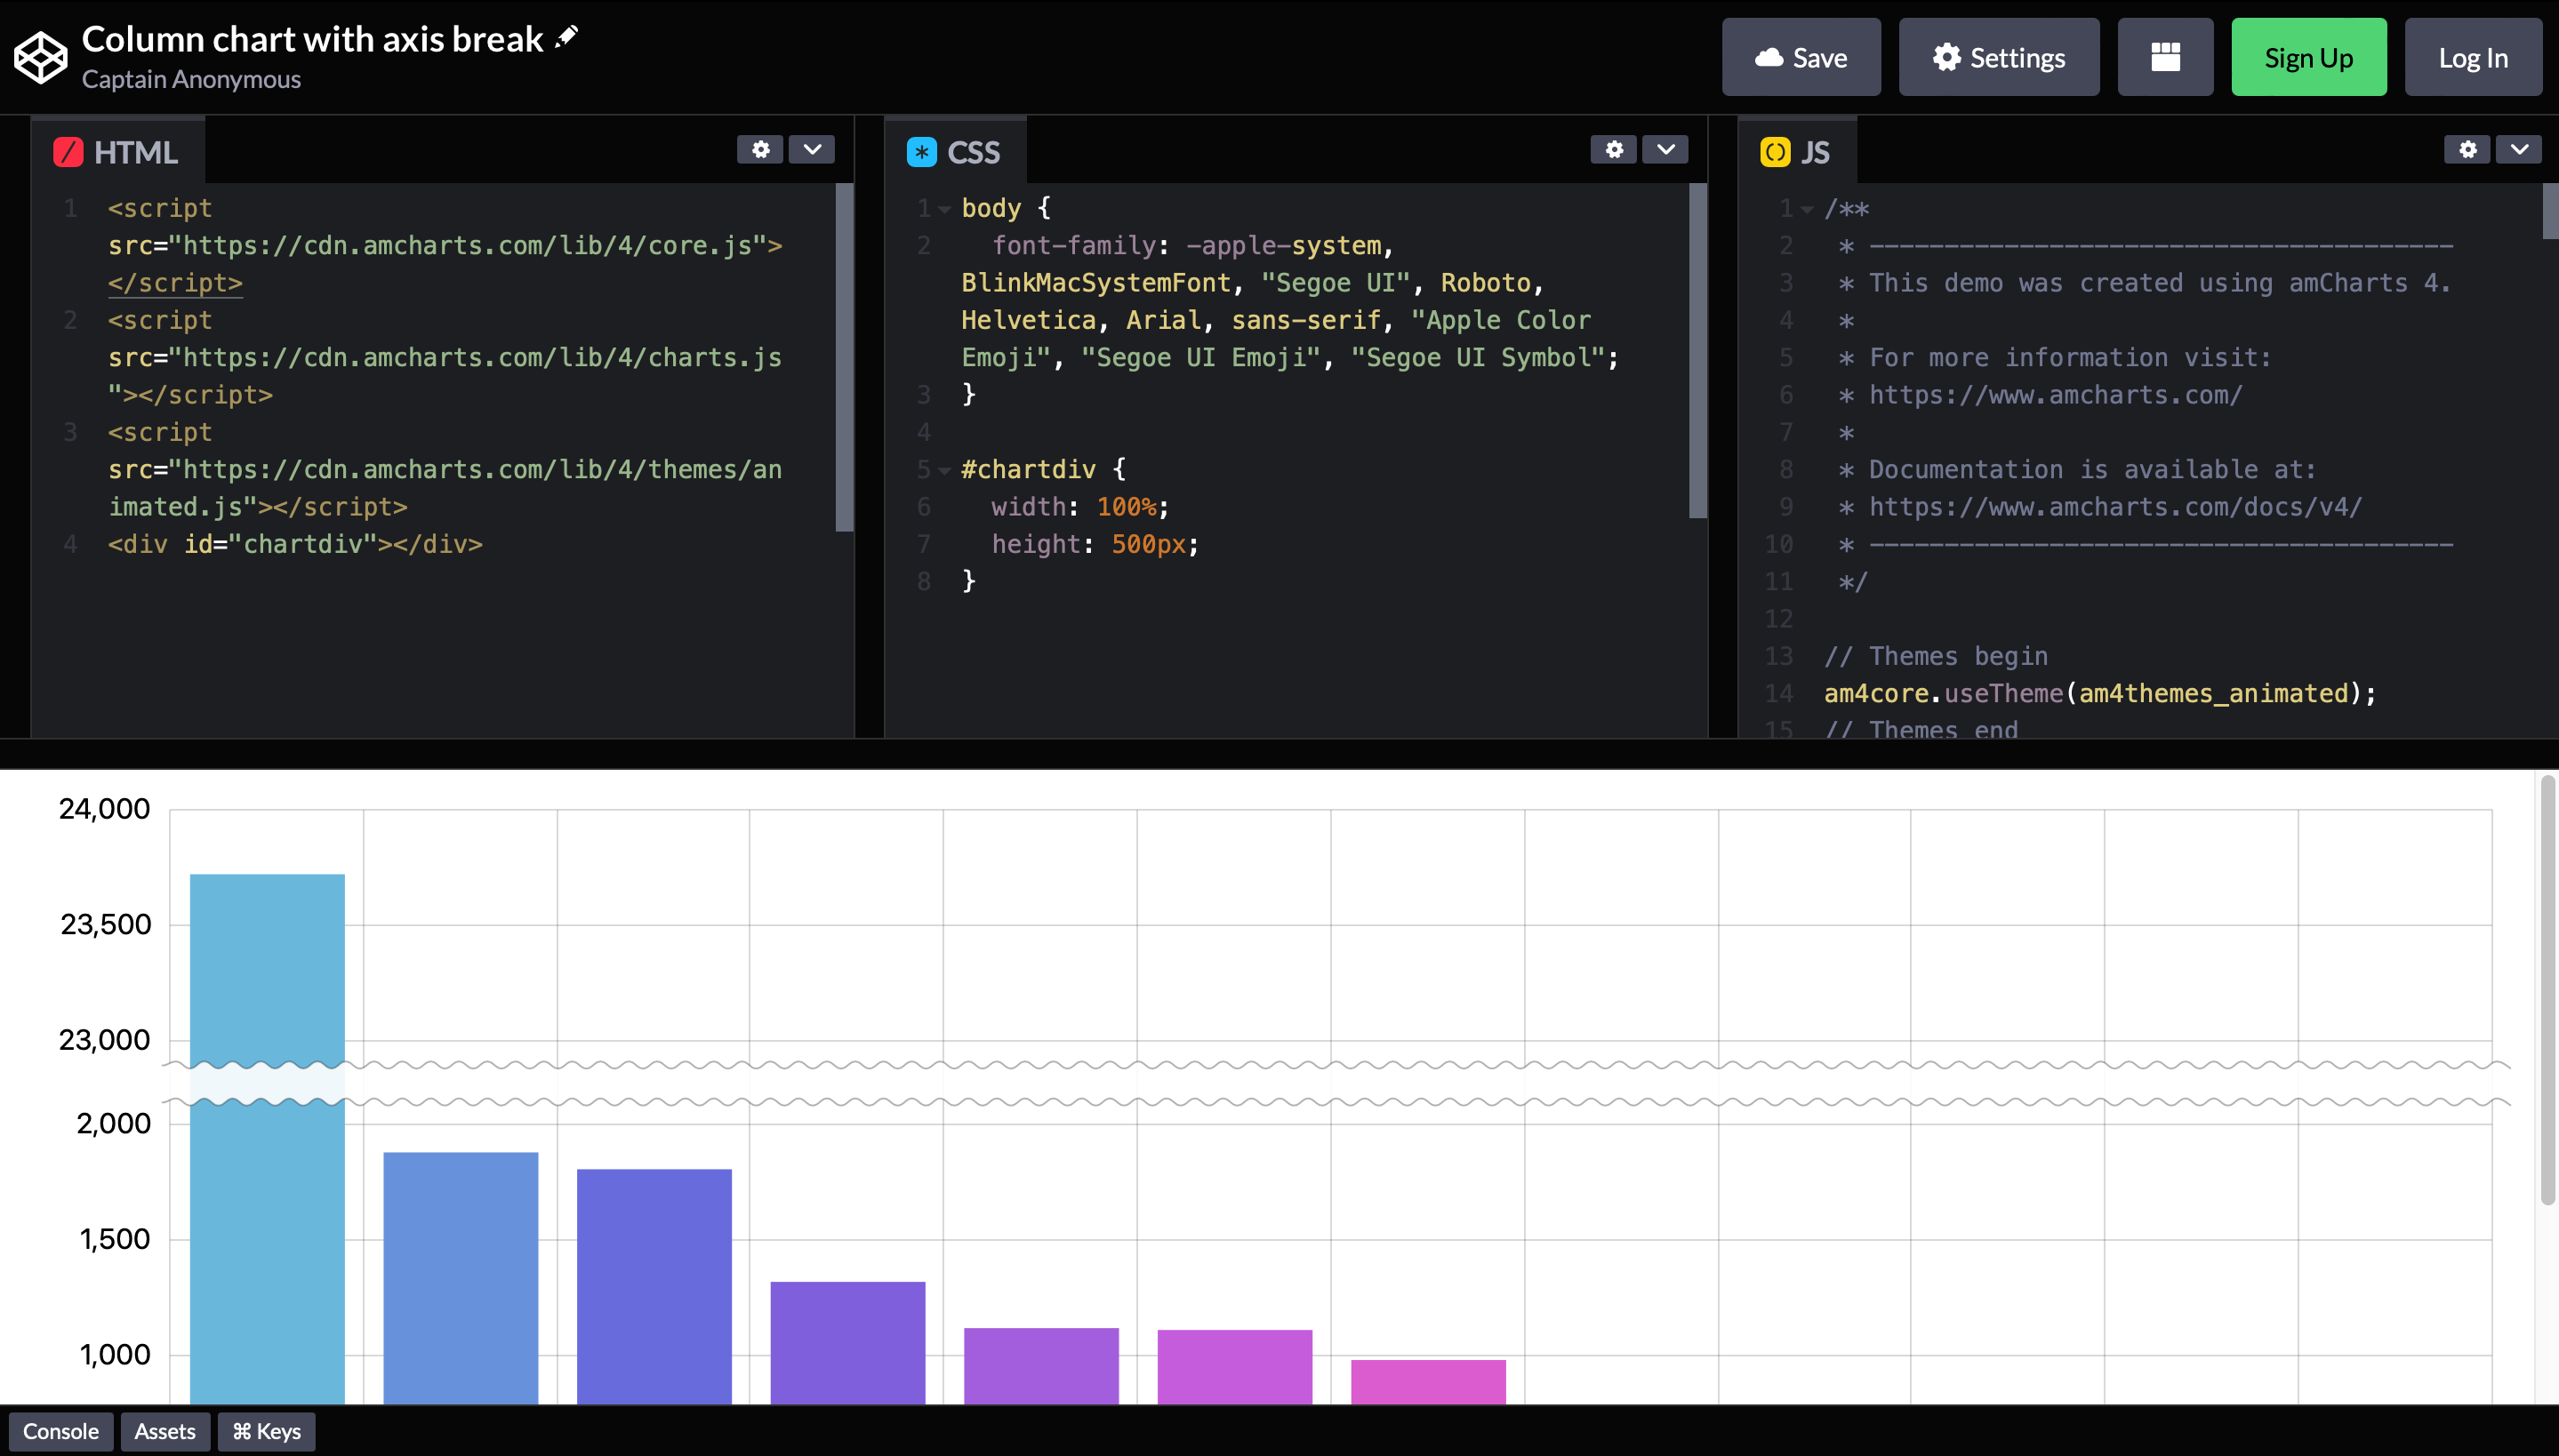Click the 'Column chart with axis break' title
The height and width of the screenshot is (1456, 2559).
point(312,39)
